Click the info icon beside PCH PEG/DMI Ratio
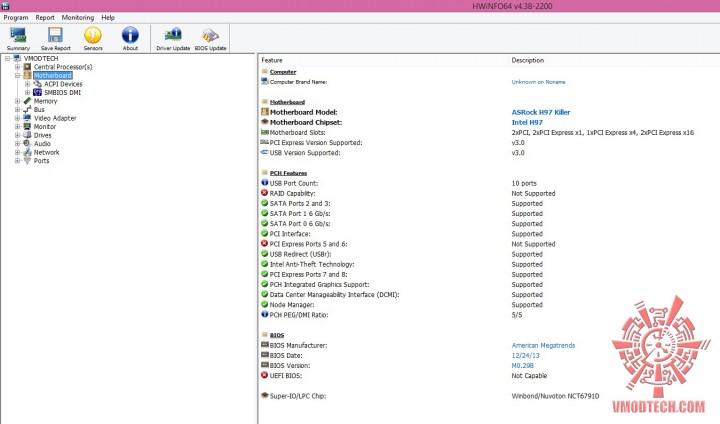This screenshot has height=424, width=720. click(264, 315)
